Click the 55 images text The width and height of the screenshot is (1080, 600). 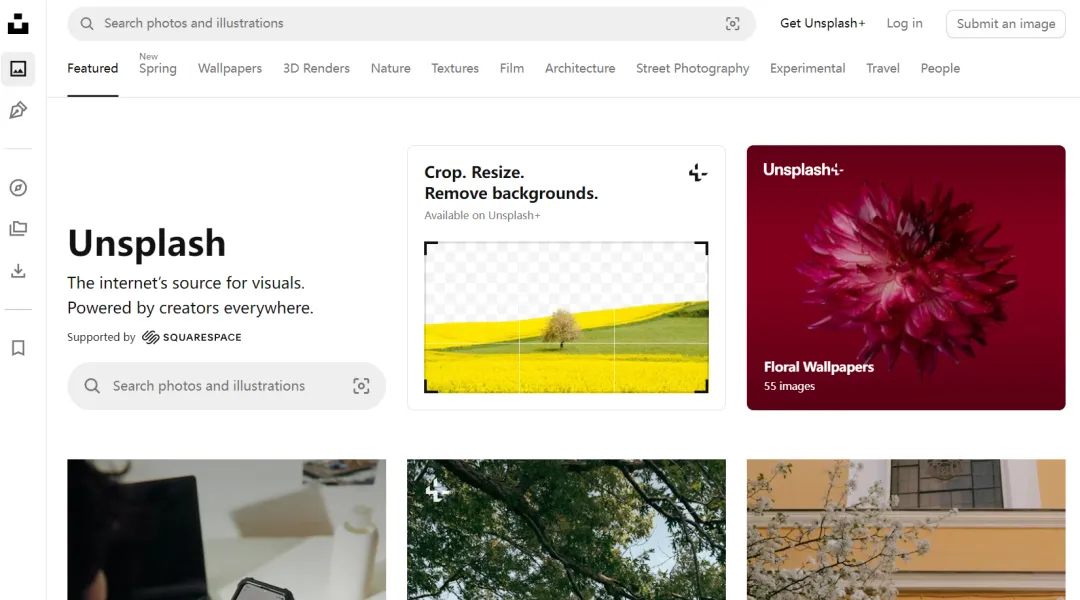point(789,386)
